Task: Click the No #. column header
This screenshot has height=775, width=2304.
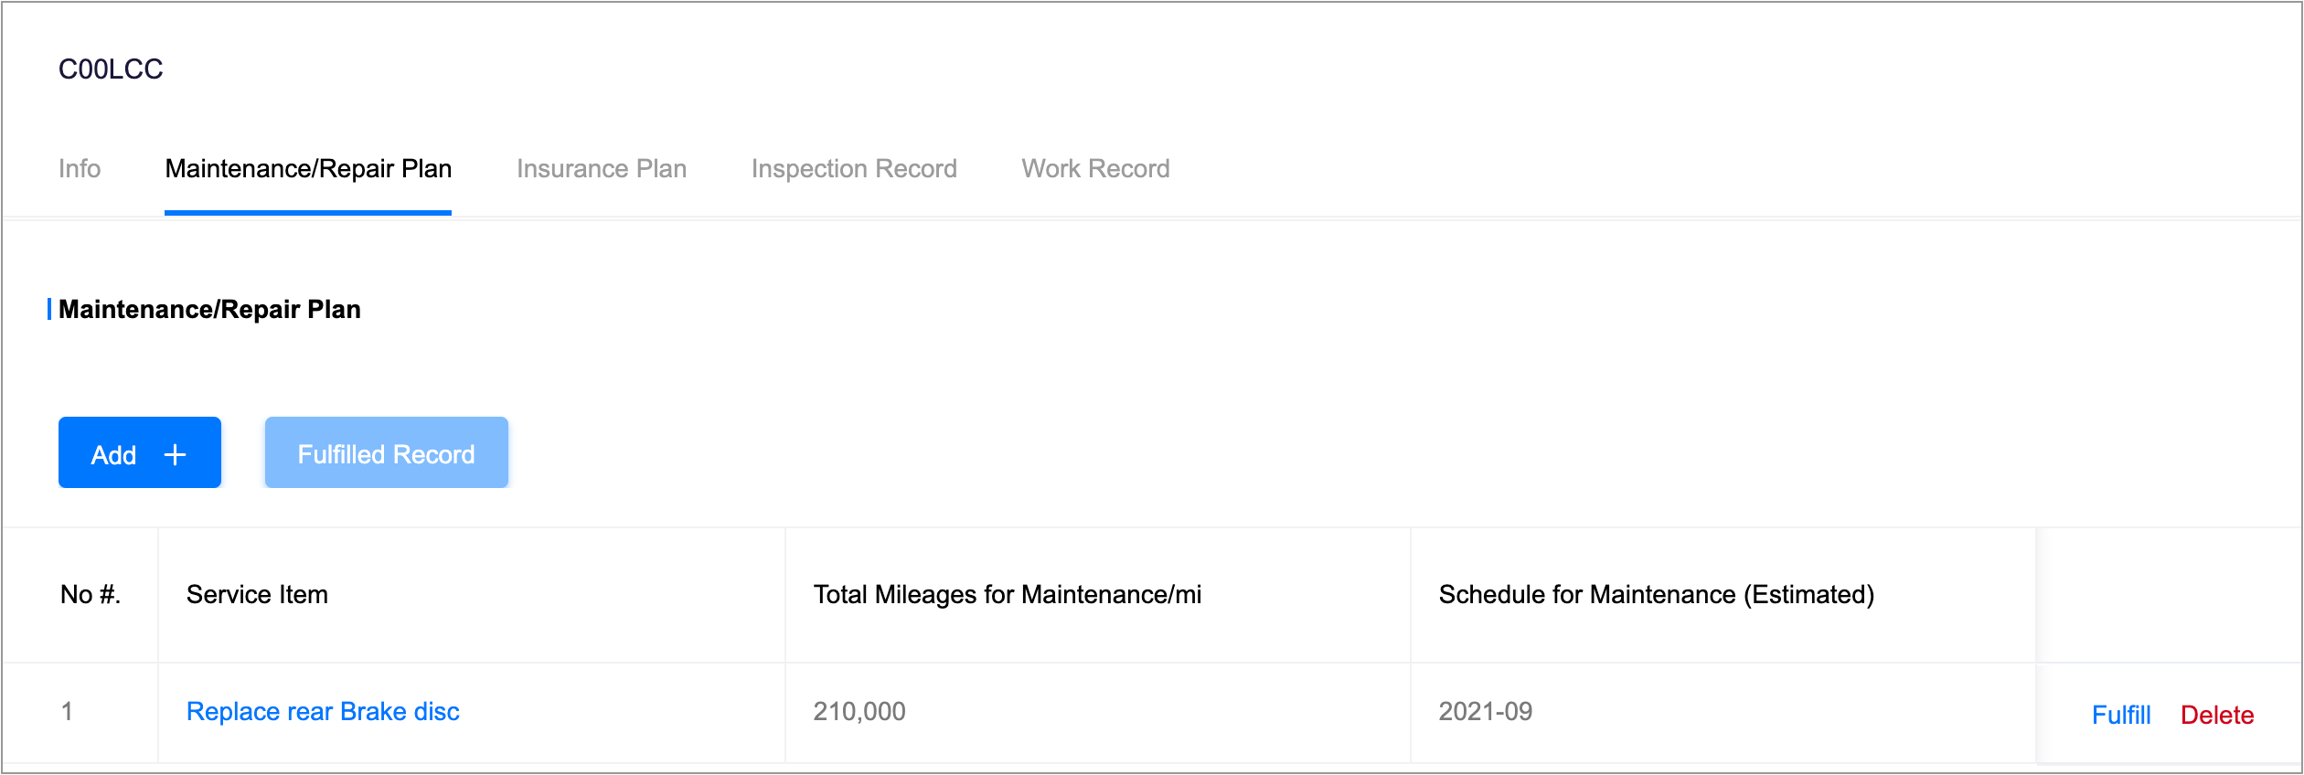Action: [90, 595]
